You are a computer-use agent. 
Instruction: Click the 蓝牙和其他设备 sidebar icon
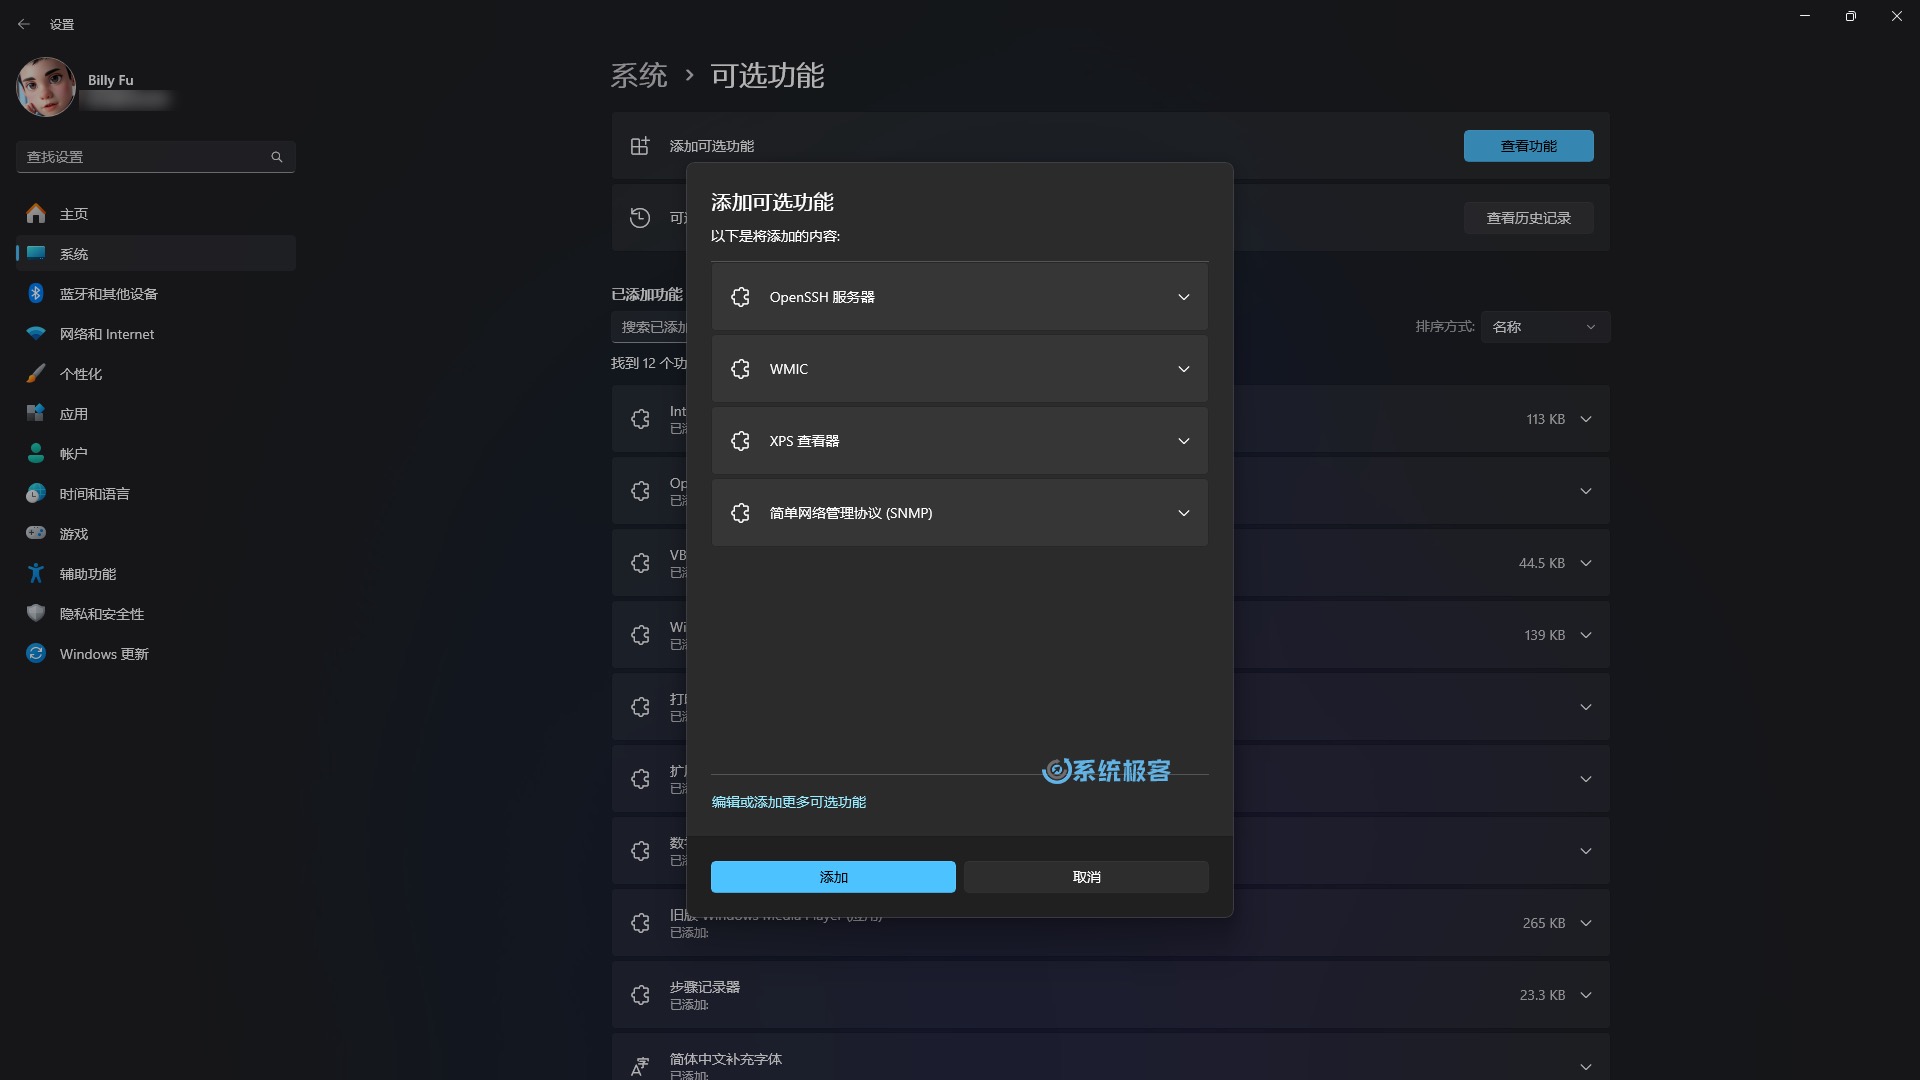(36, 293)
